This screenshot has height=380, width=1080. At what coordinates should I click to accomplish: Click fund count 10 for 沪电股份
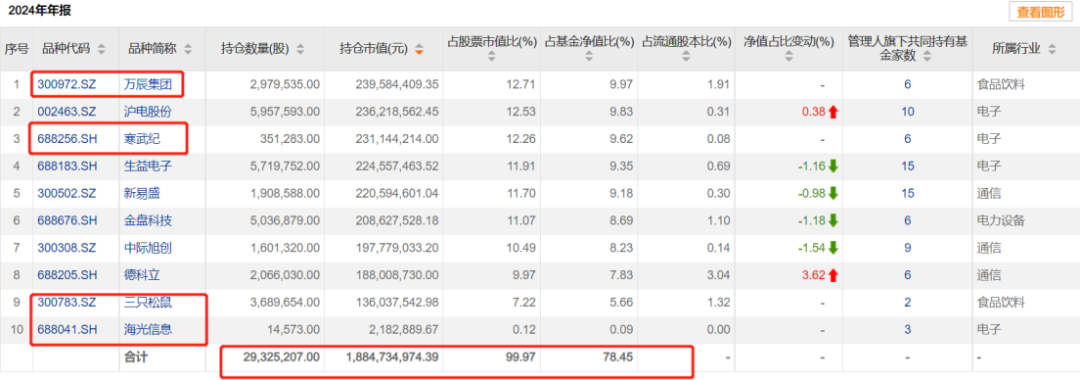click(908, 112)
